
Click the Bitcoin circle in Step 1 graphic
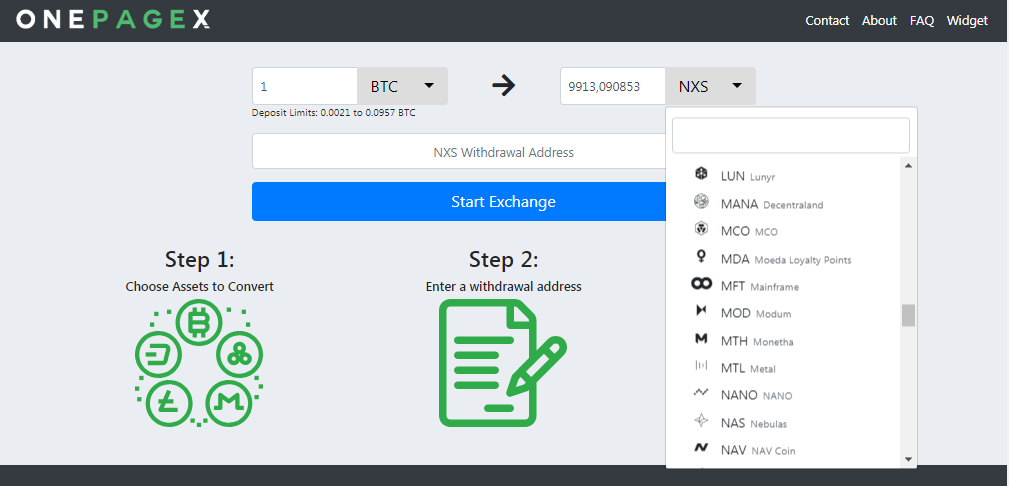tap(198, 324)
